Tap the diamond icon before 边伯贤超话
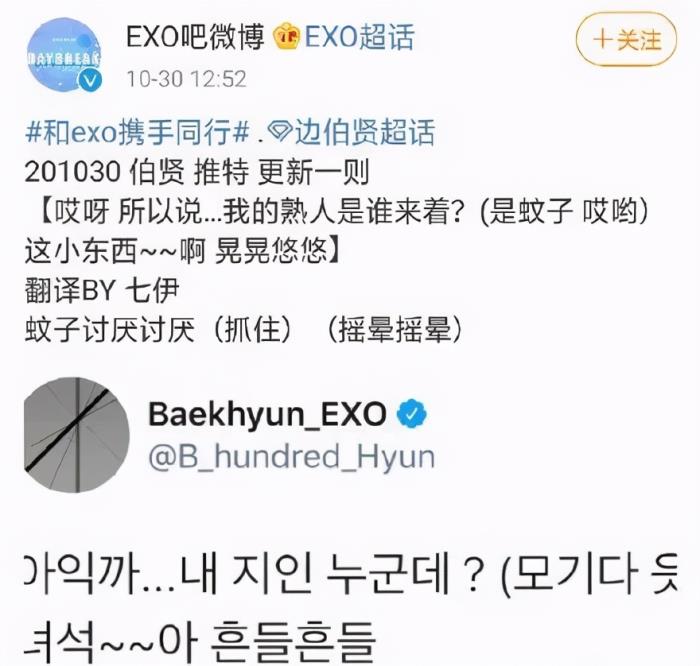Image resolution: width=700 pixels, height=666 pixels. coord(280,133)
